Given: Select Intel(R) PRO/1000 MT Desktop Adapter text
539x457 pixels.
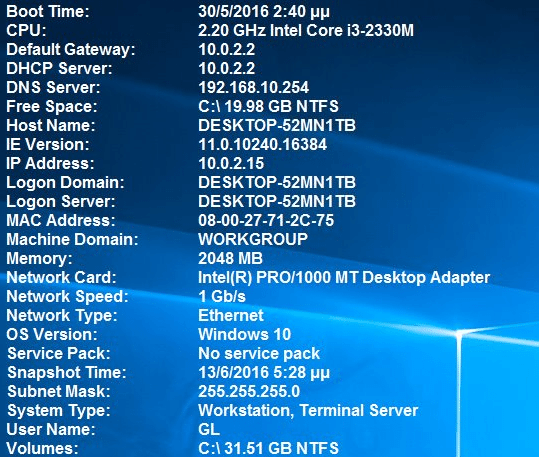Looking at the screenshot, I should [x=344, y=278].
